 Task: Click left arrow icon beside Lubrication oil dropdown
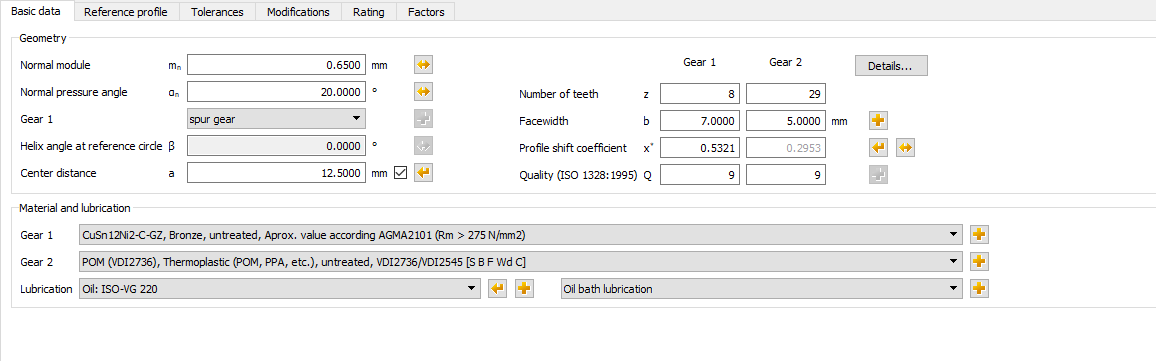tap(498, 289)
